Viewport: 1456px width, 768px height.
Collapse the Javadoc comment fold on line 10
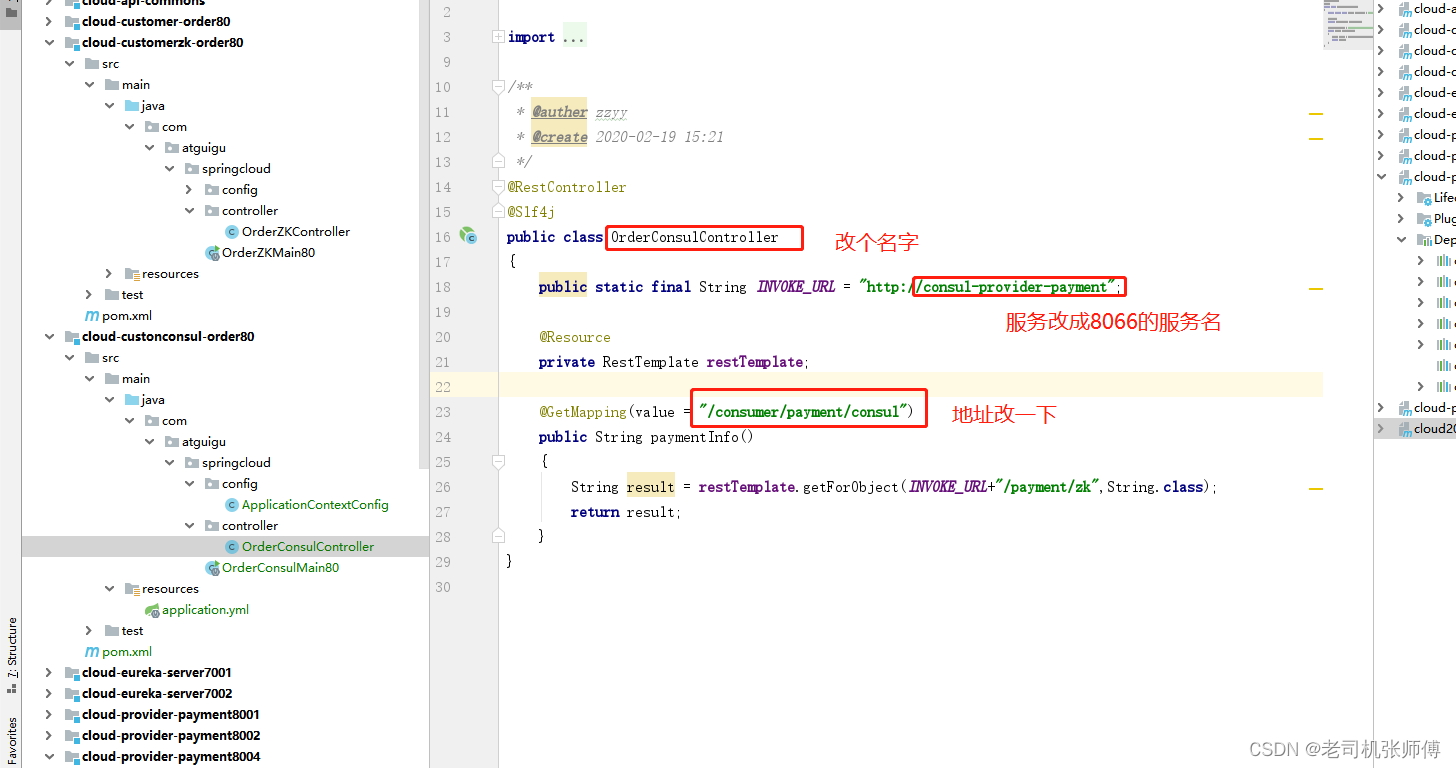(498, 87)
